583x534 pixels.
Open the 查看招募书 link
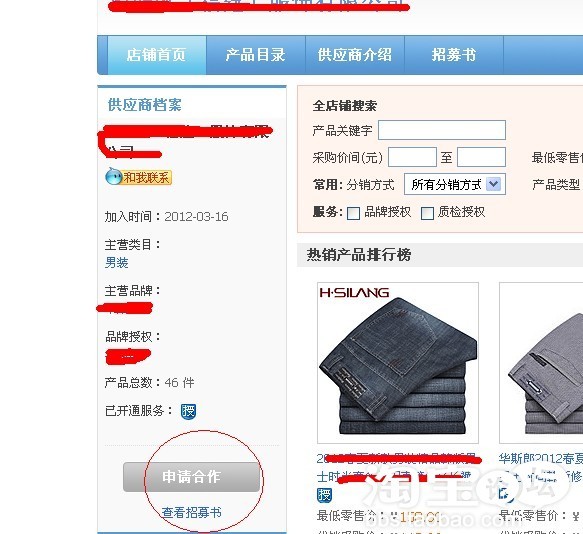click(x=191, y=513)
